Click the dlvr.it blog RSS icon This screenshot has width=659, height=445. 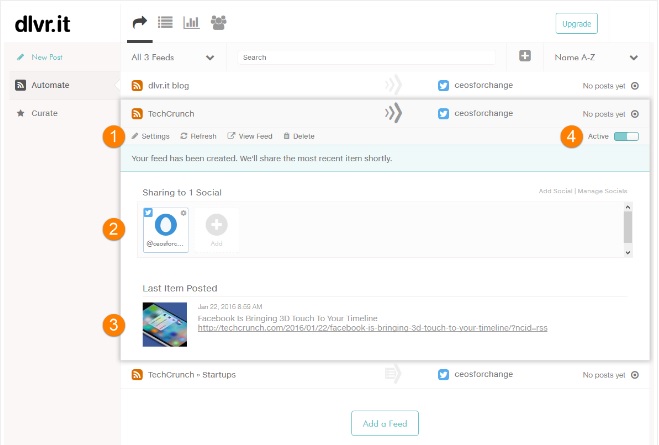pyautogui.click(x=137, y=85)
